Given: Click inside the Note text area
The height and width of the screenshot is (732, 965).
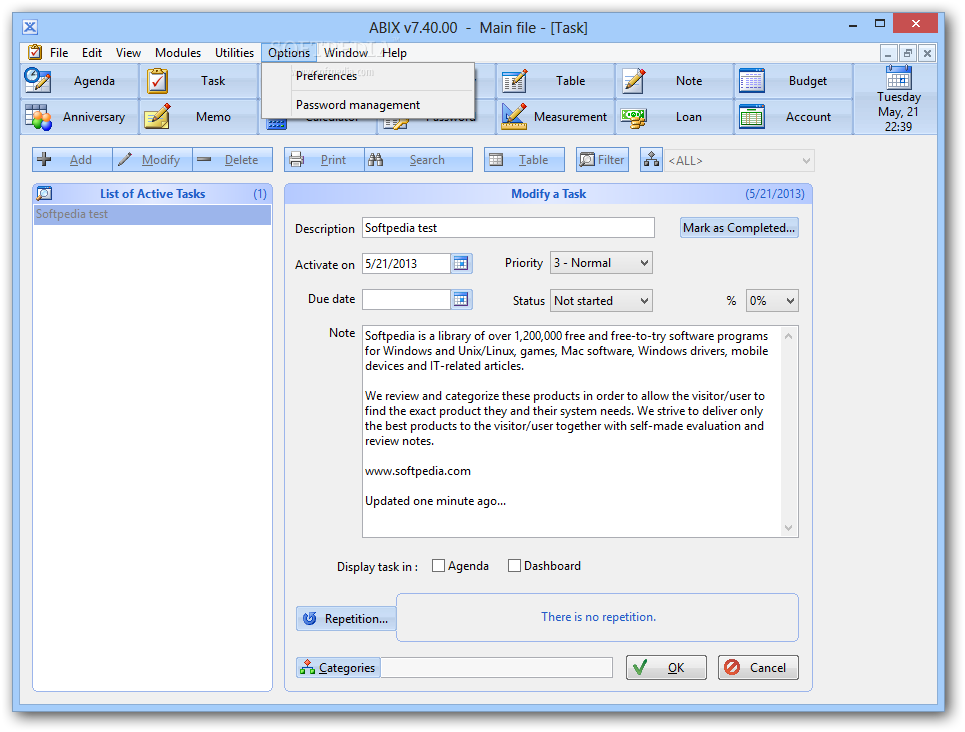Looking at the screenshot, I should [571, 431].
